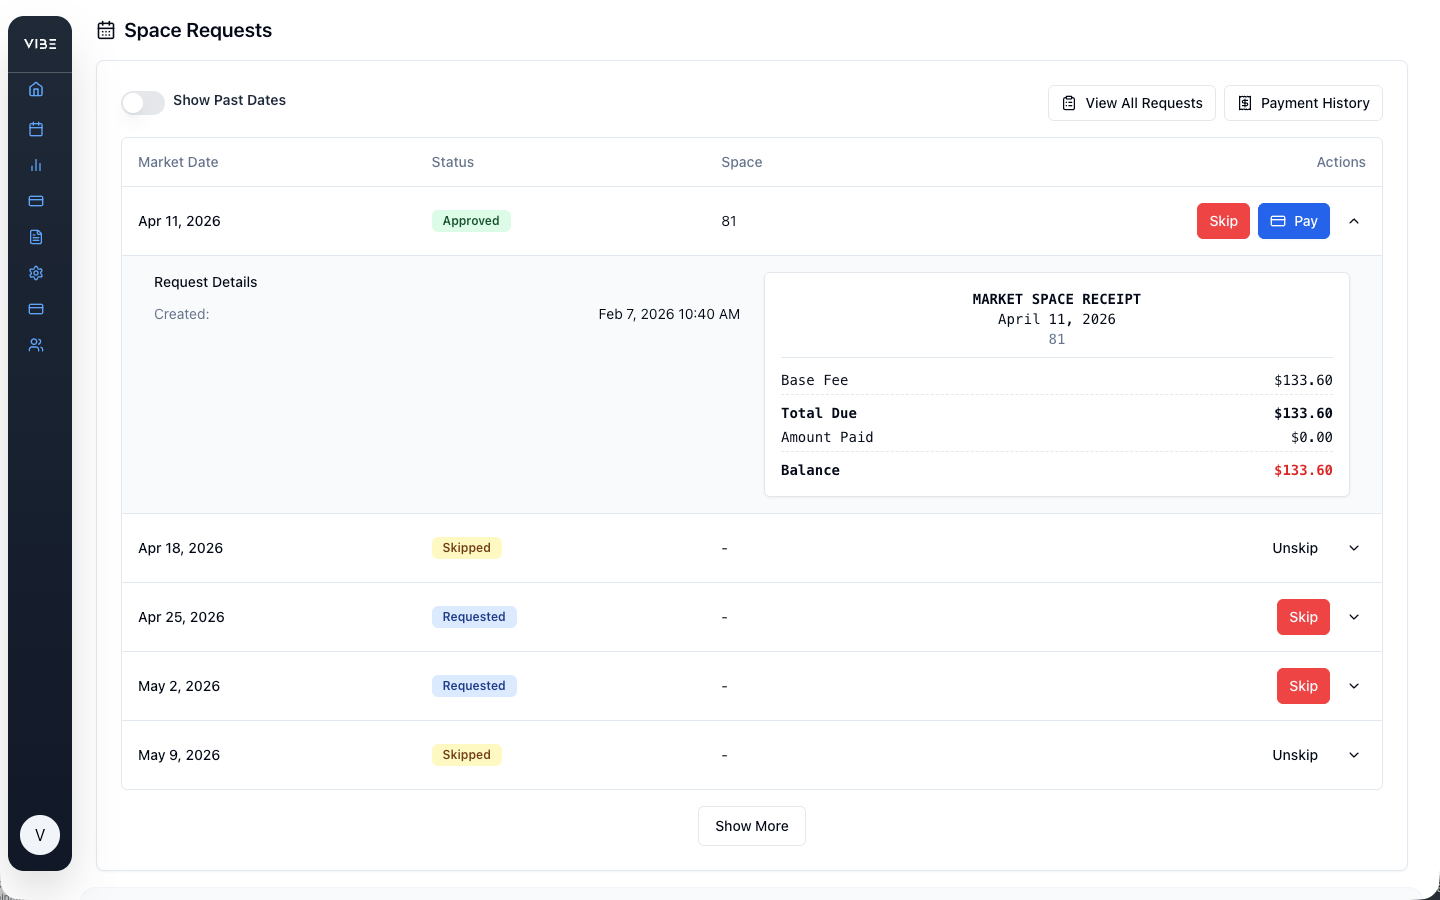Screen dimensions: 1440x900
Task: Click the calendar icon beside Space Requests heading
Action: 105,30
